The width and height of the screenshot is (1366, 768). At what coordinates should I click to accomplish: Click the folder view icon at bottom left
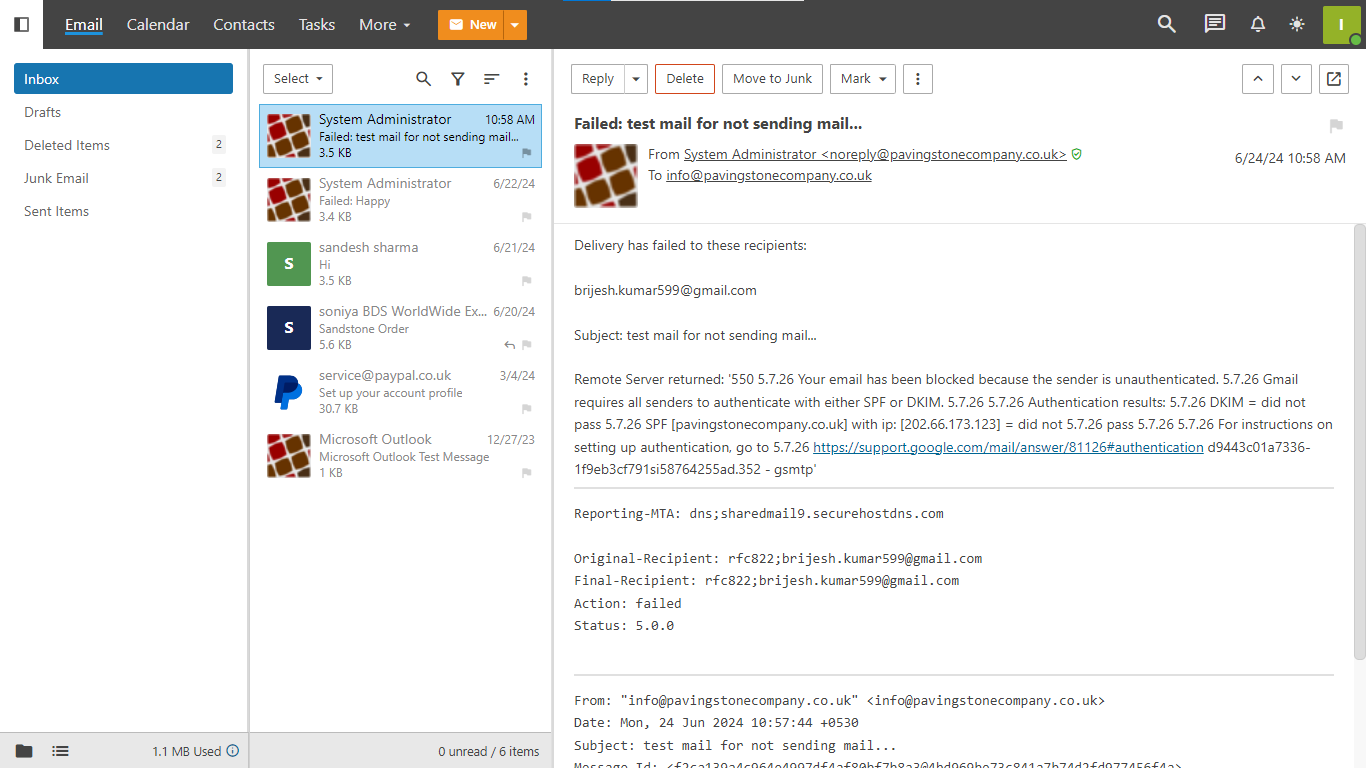click(24, 751)
